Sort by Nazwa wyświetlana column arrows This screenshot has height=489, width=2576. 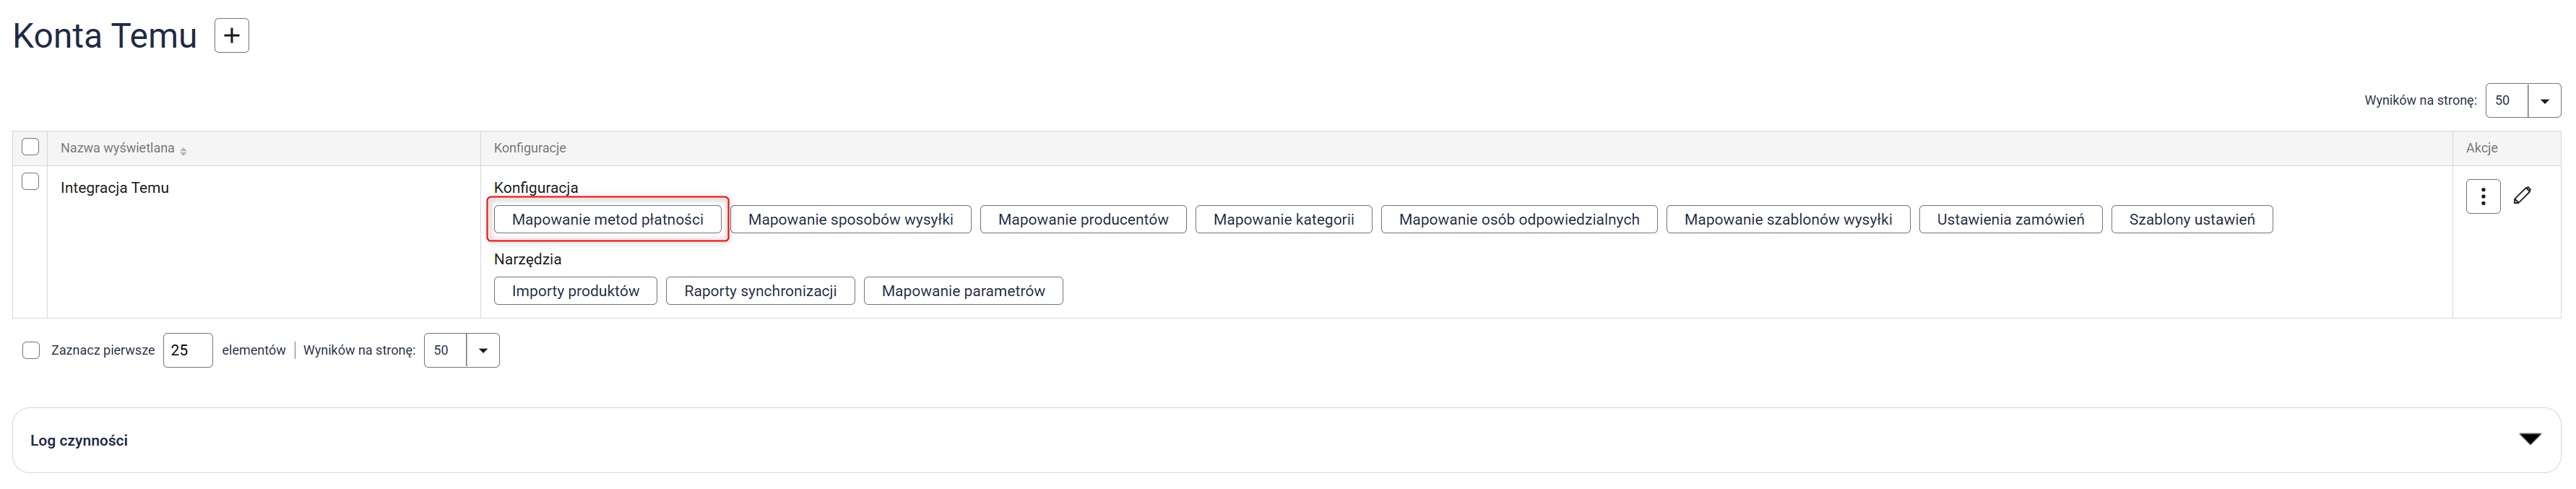point(184,150)
